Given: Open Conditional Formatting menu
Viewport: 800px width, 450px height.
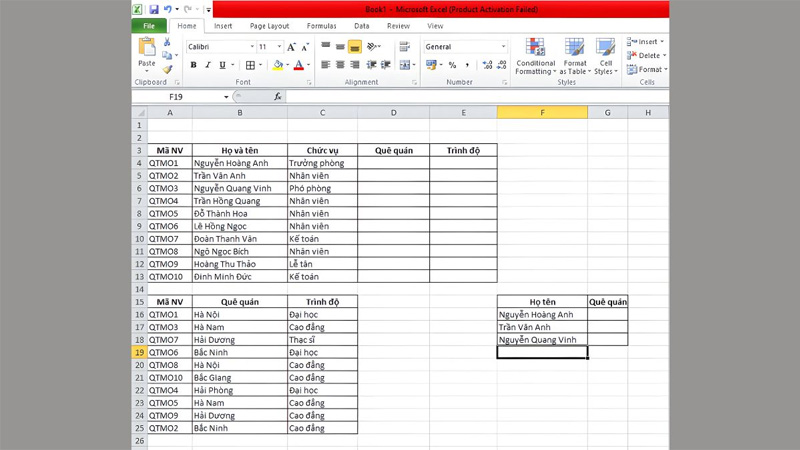Looking at the screenshot, I should pos(535,57).
